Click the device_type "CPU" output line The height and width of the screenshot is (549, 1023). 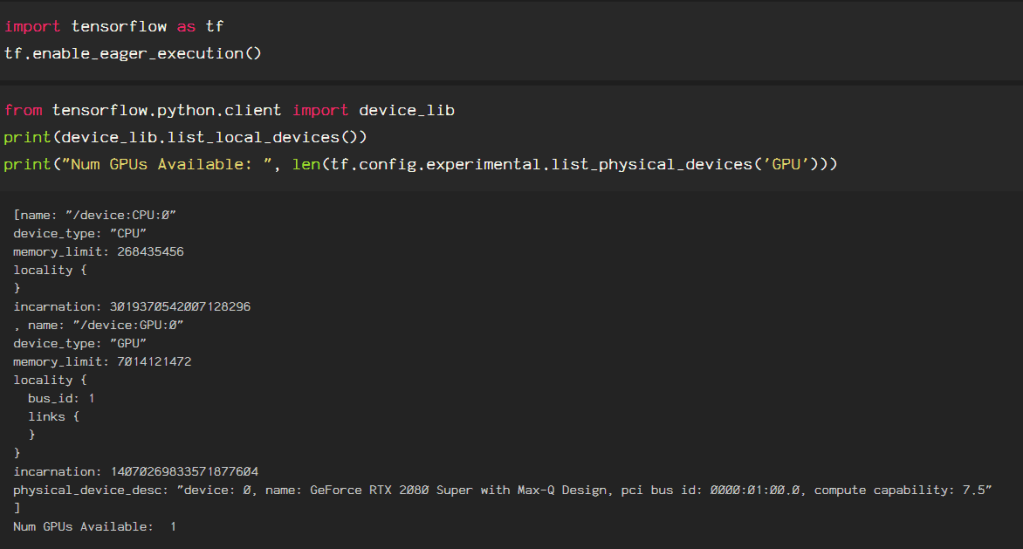pyautogui.click(x=80, y=233)
